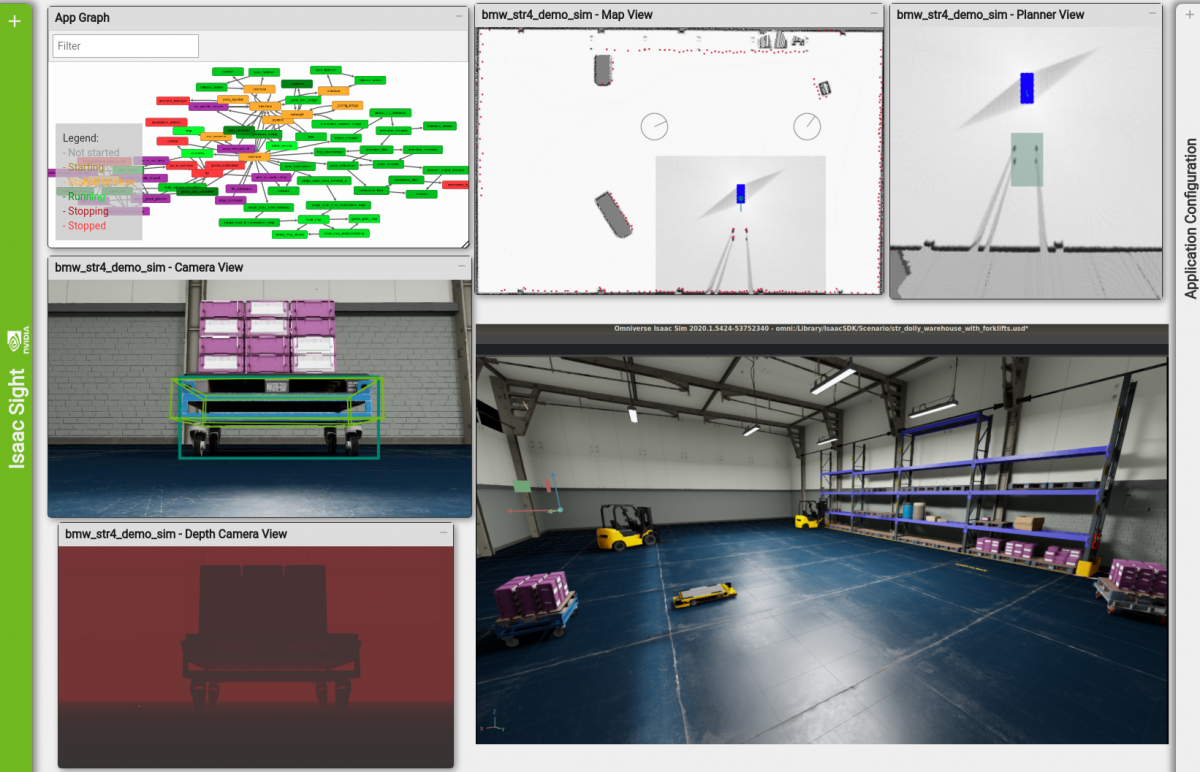Click the depth image in Depth Camera View

tap(256, 657)
